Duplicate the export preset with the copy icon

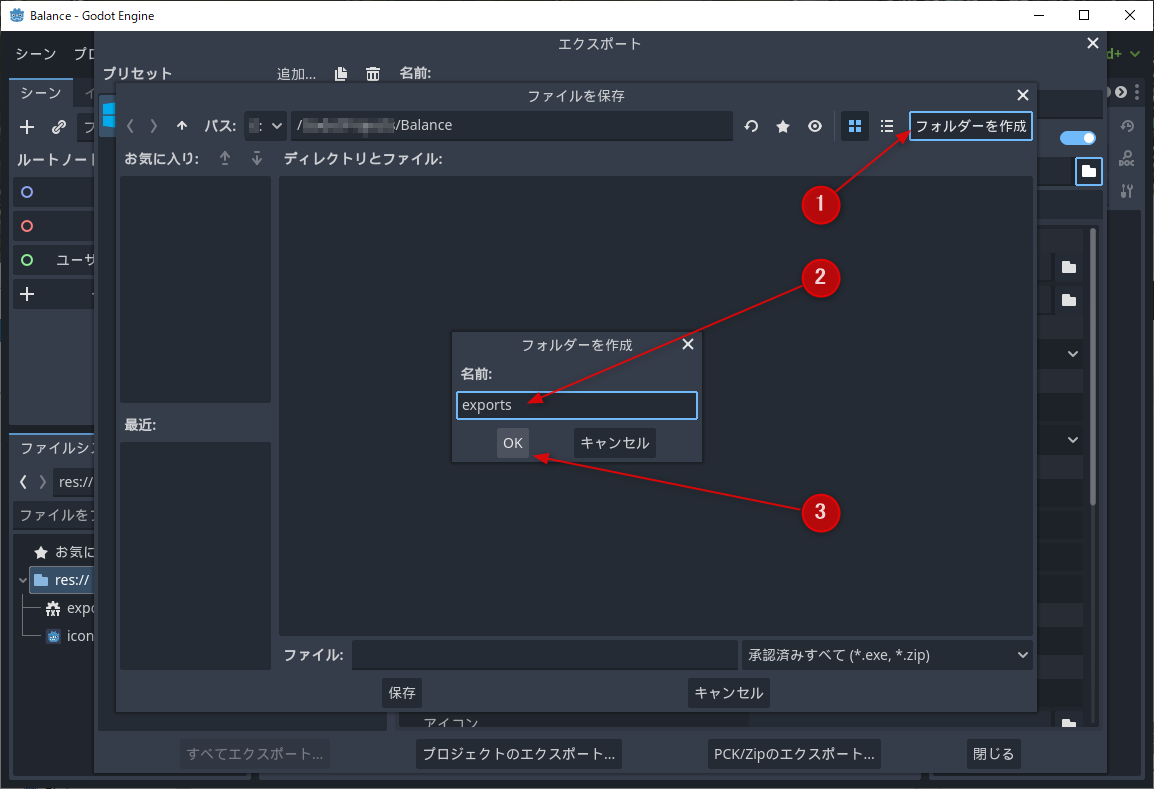click(x=340, y=73)
